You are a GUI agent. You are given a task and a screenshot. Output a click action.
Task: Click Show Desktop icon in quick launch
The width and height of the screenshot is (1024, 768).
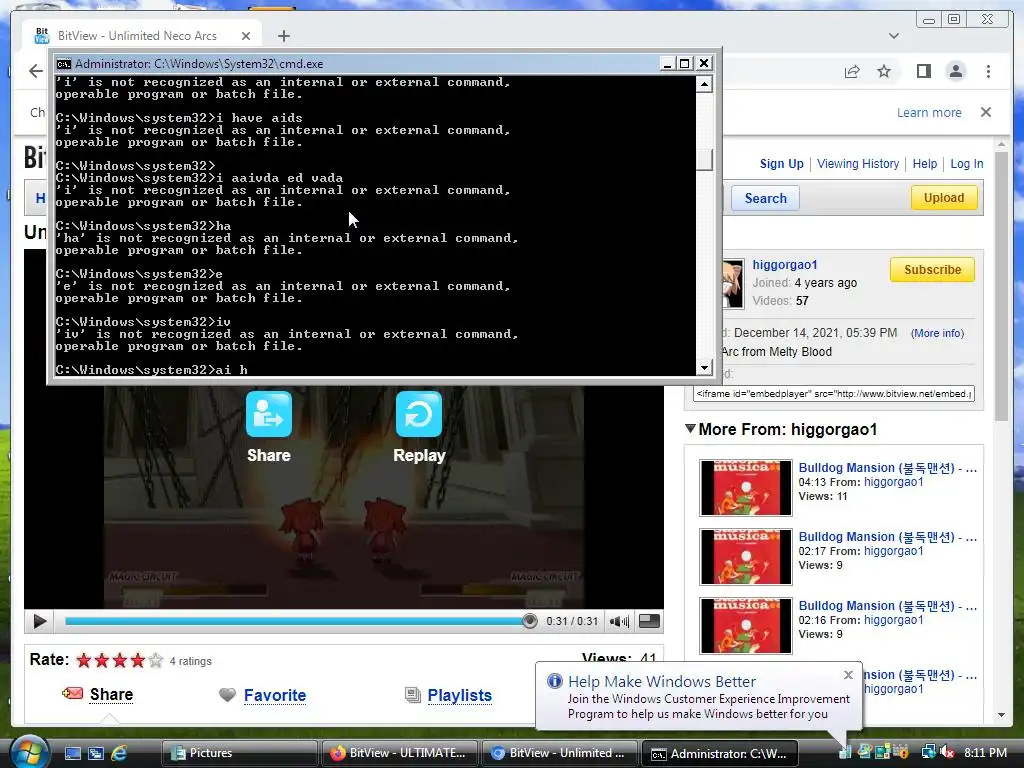(x=72, y=753)
